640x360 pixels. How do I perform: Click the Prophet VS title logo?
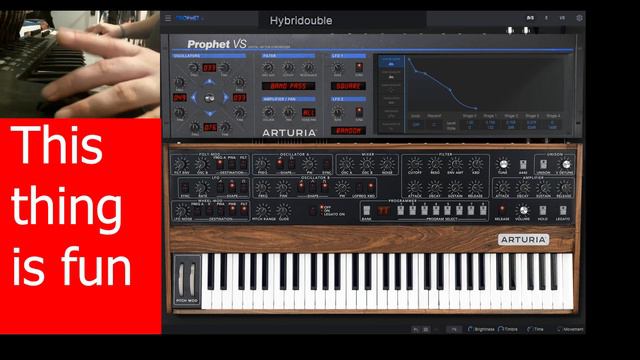coord(216,44)
